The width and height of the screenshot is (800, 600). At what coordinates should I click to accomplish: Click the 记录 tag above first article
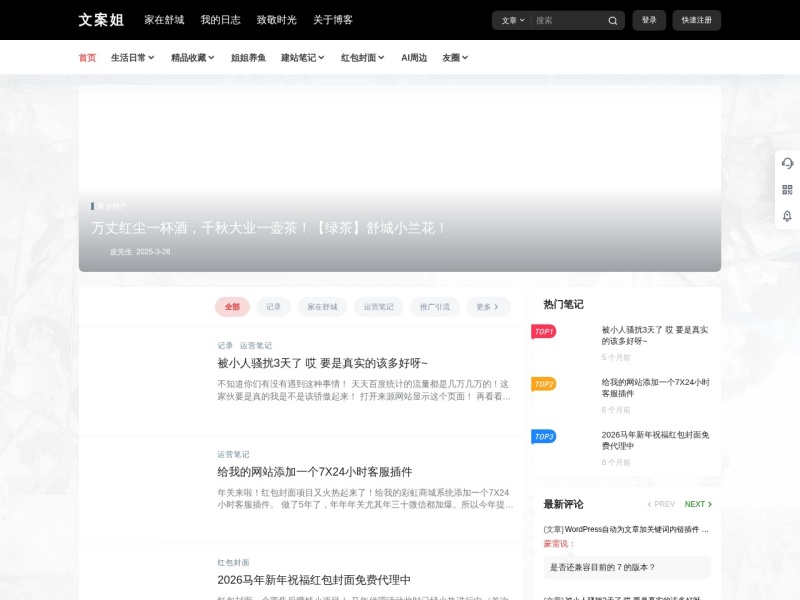(x=225, y=345)
